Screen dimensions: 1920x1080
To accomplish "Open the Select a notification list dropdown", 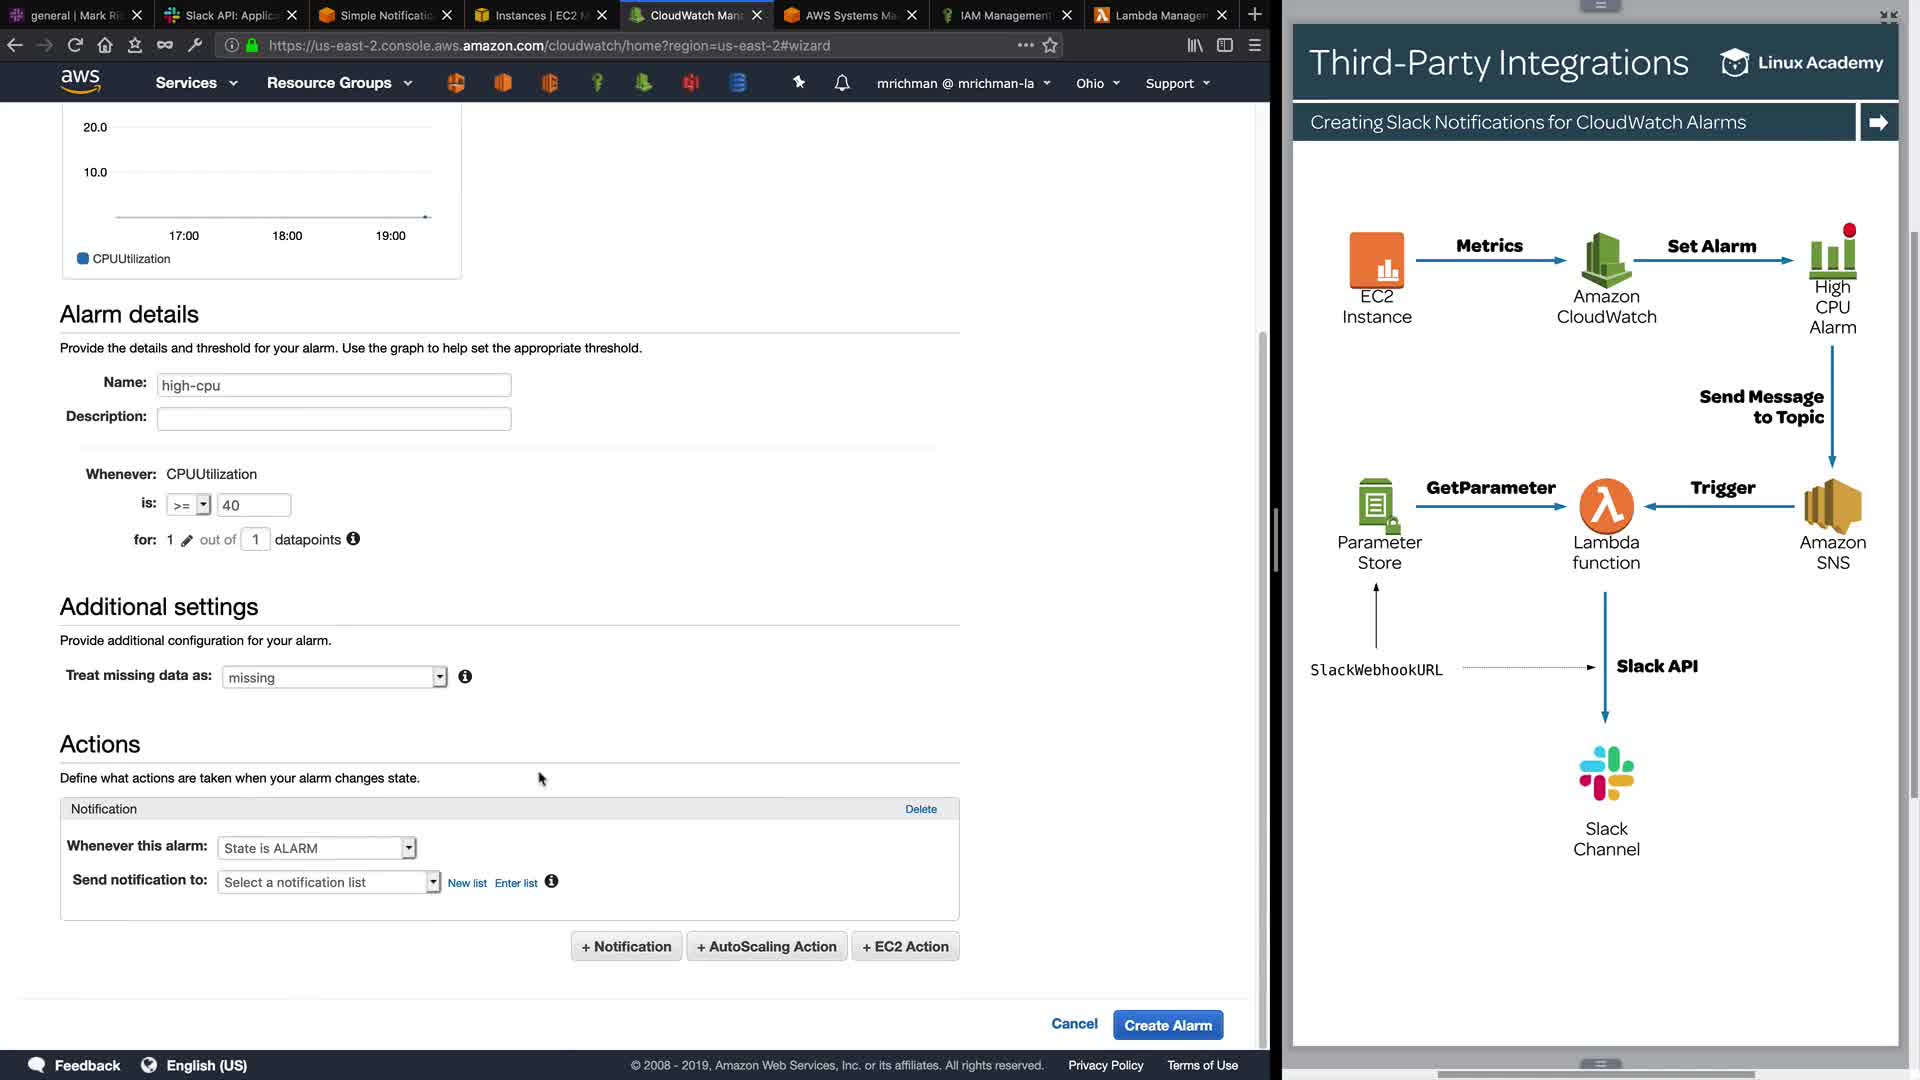I will [x=328, y=882].
